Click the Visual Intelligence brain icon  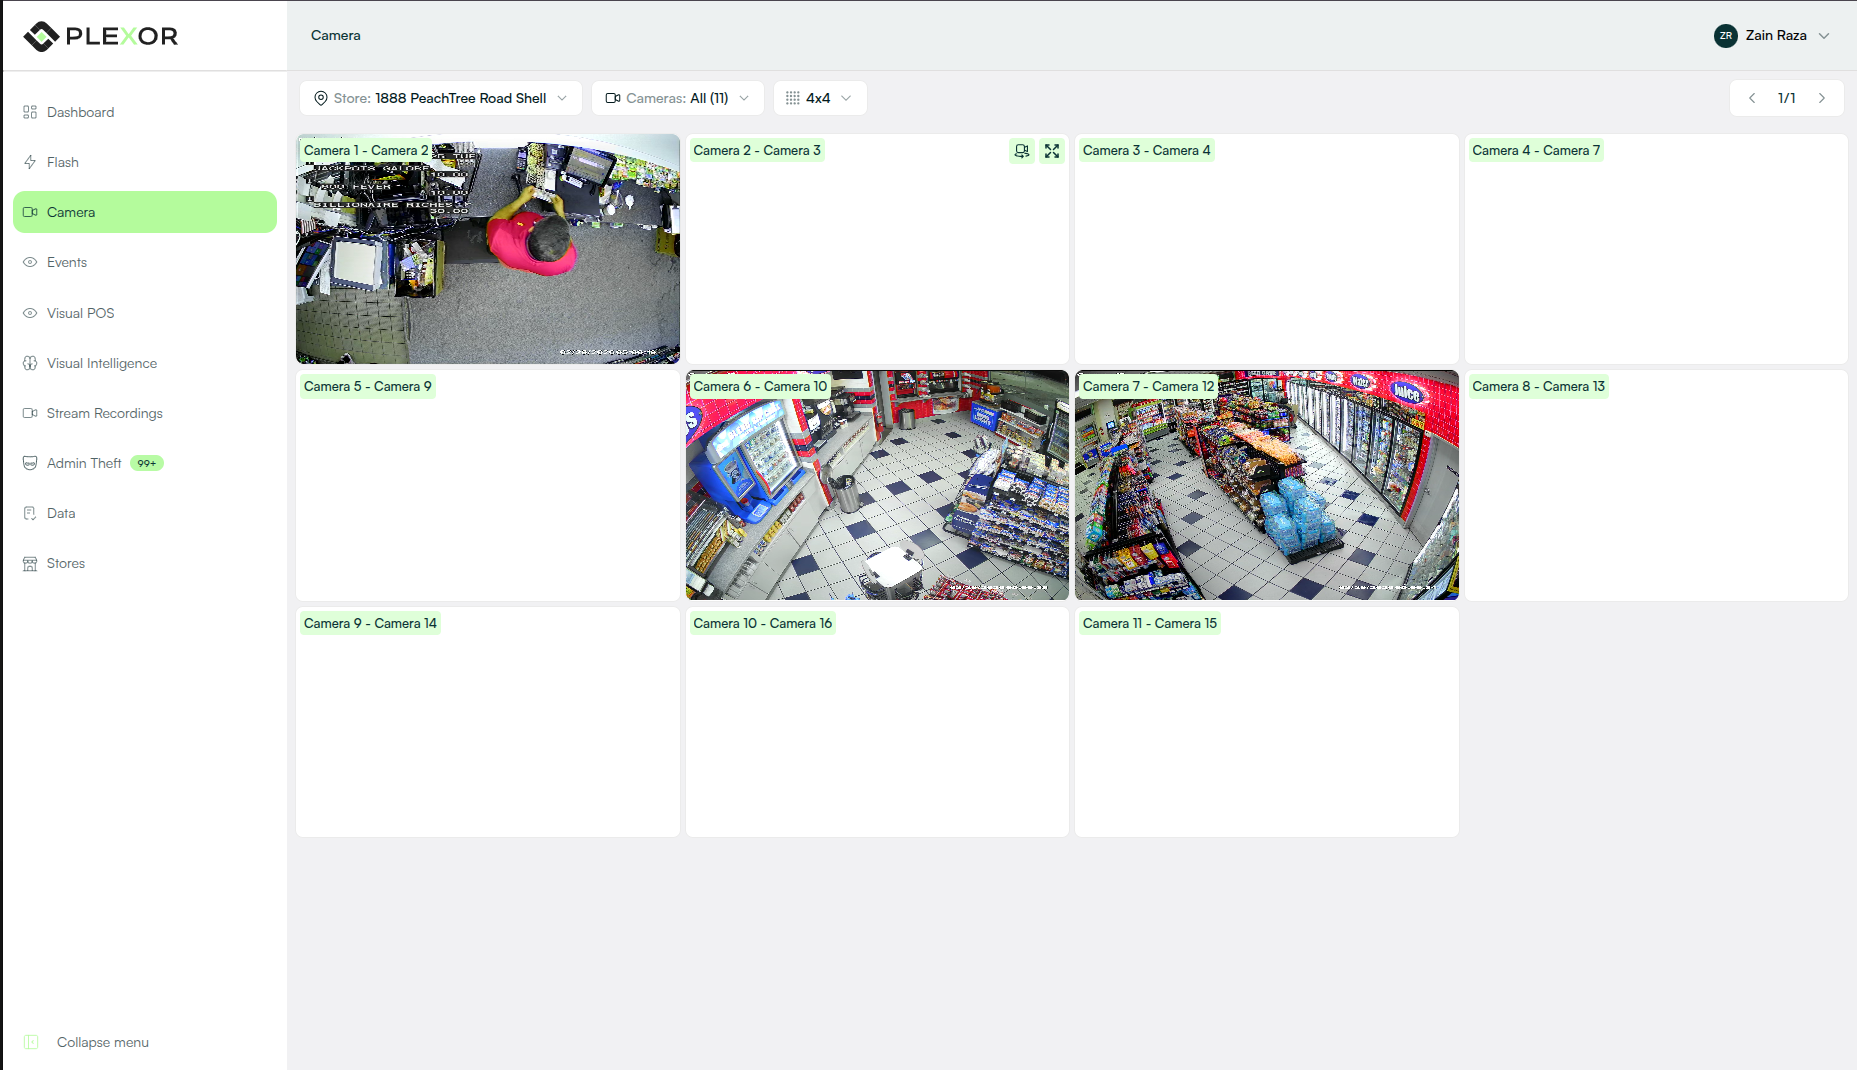coord(30,363)
